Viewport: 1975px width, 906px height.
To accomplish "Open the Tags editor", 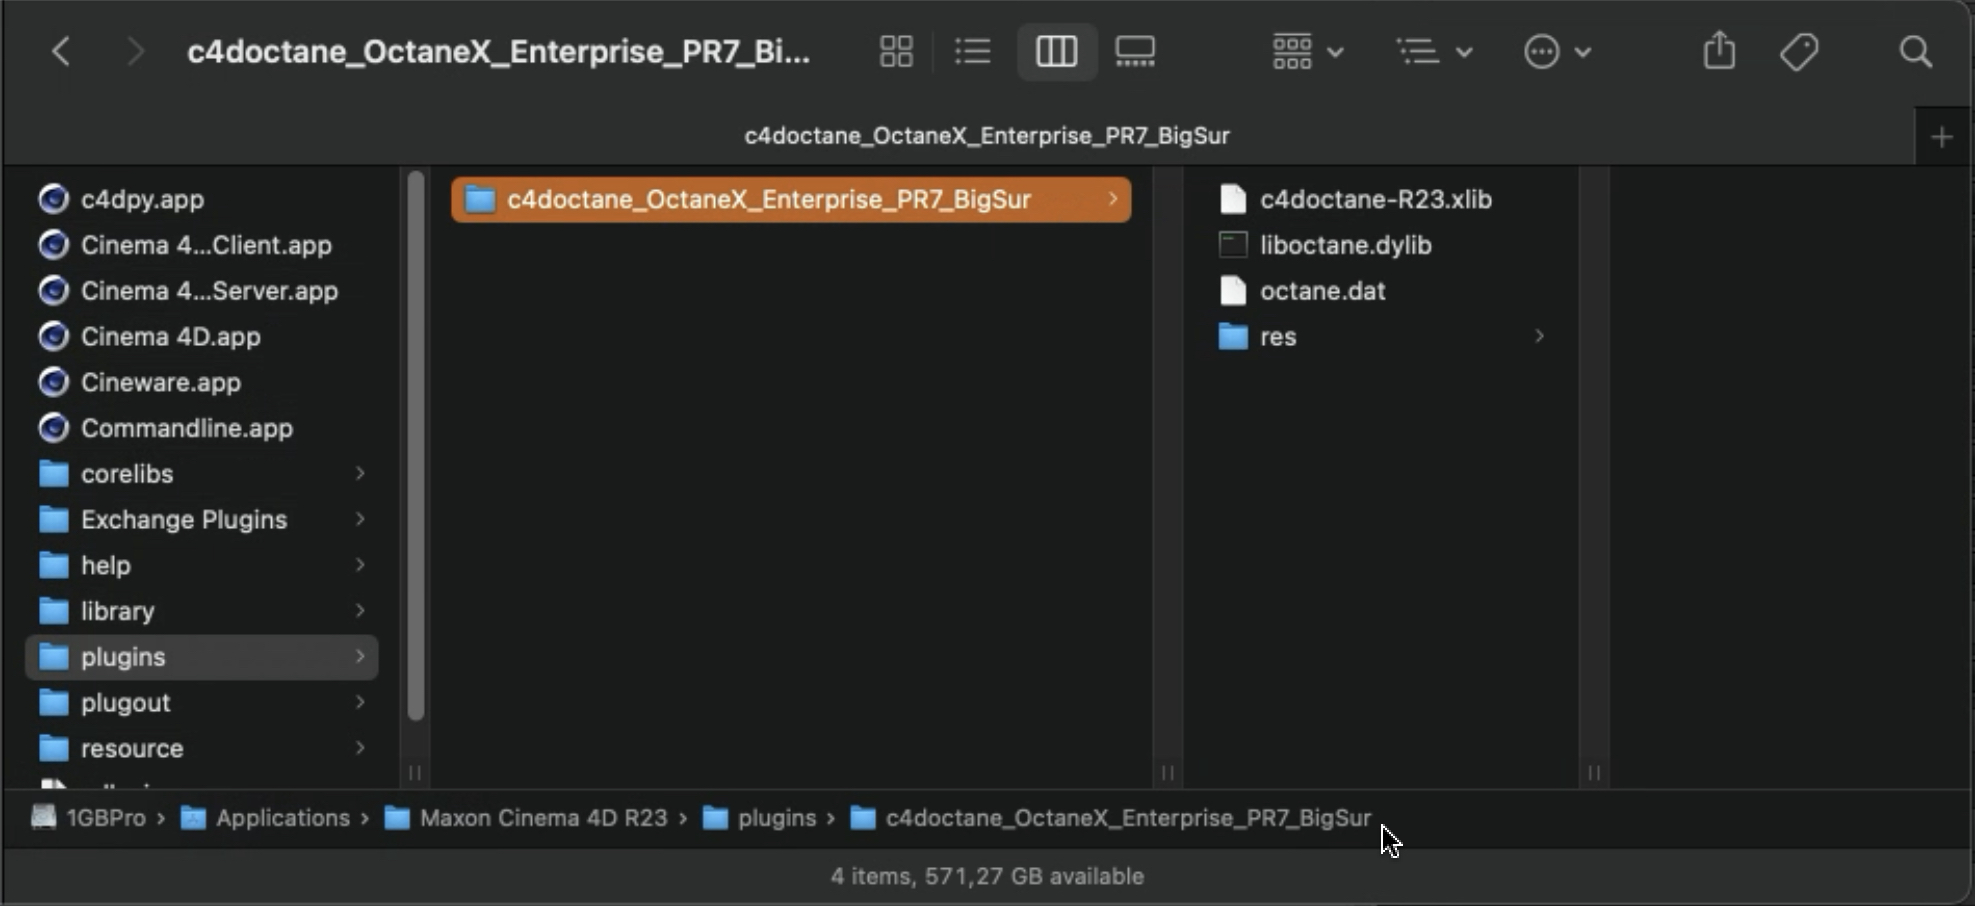I will coord(1799,51).
